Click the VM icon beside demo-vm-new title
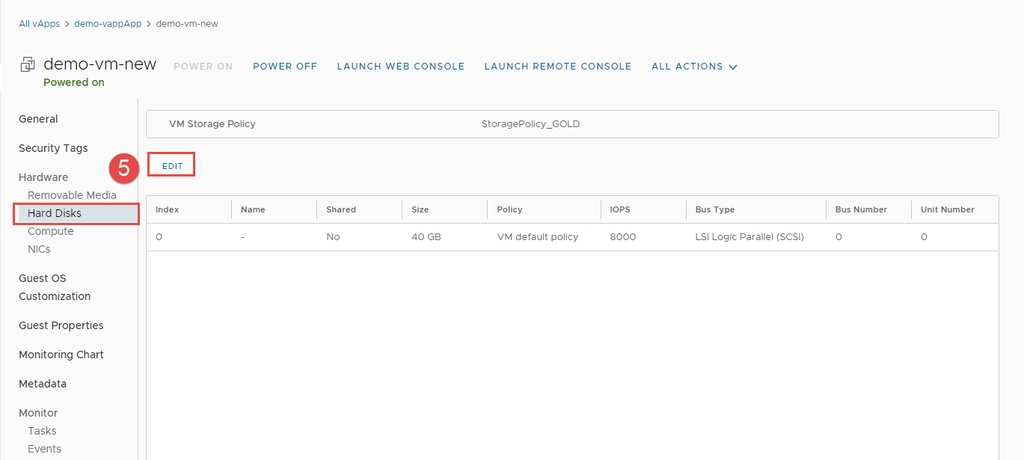This screenshot has height=460, width=1024. pos(27,65)
